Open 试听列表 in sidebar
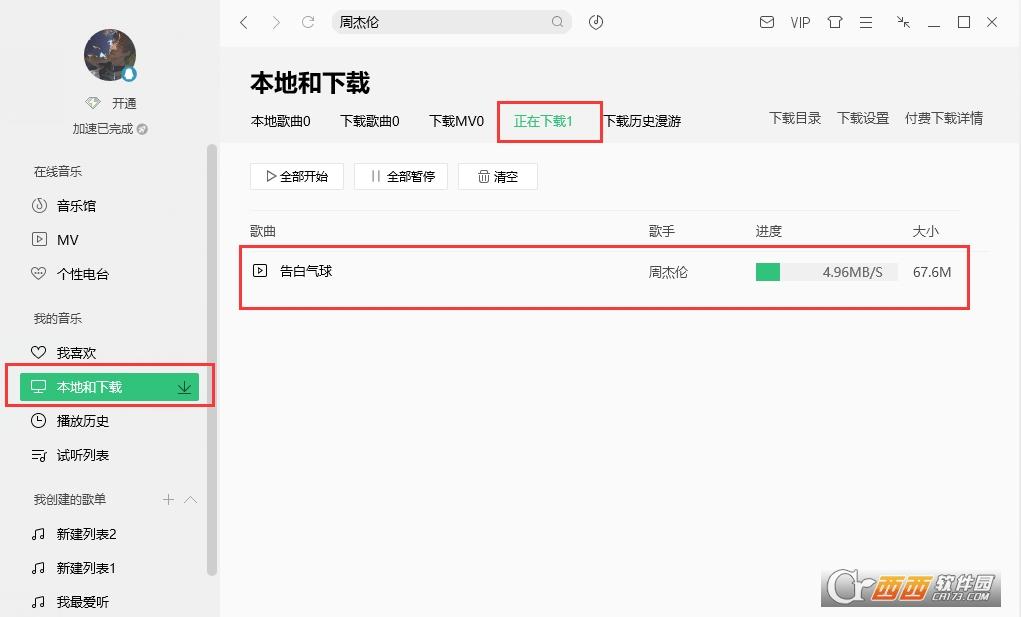Viewport: 1021px width, 617px height. (x=83, y=455)
